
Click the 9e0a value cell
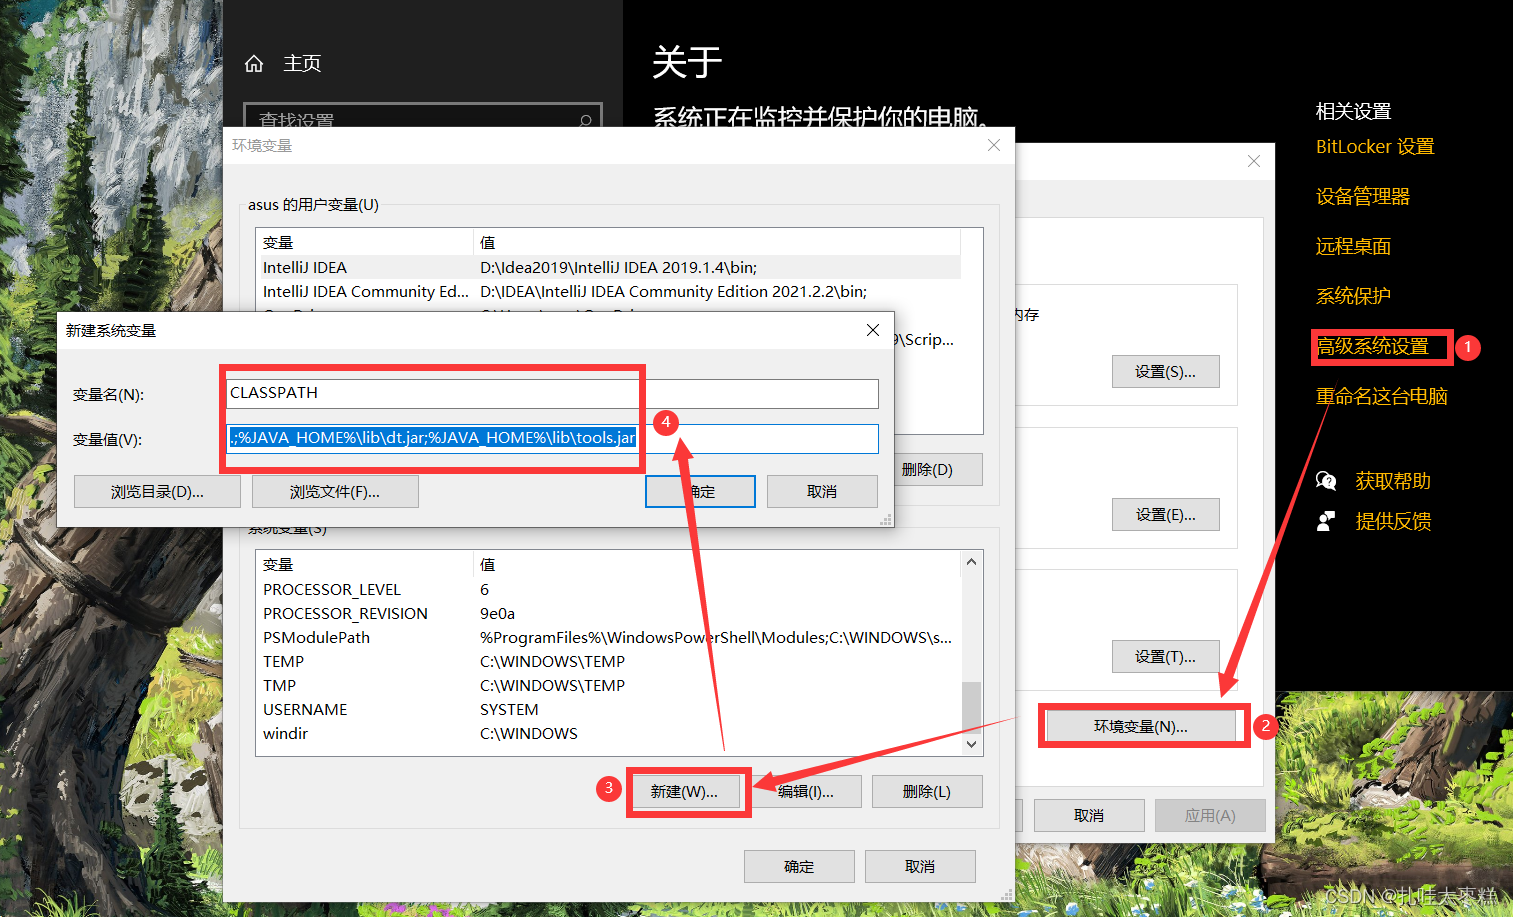pyautogui.click(x=497, y=613)
